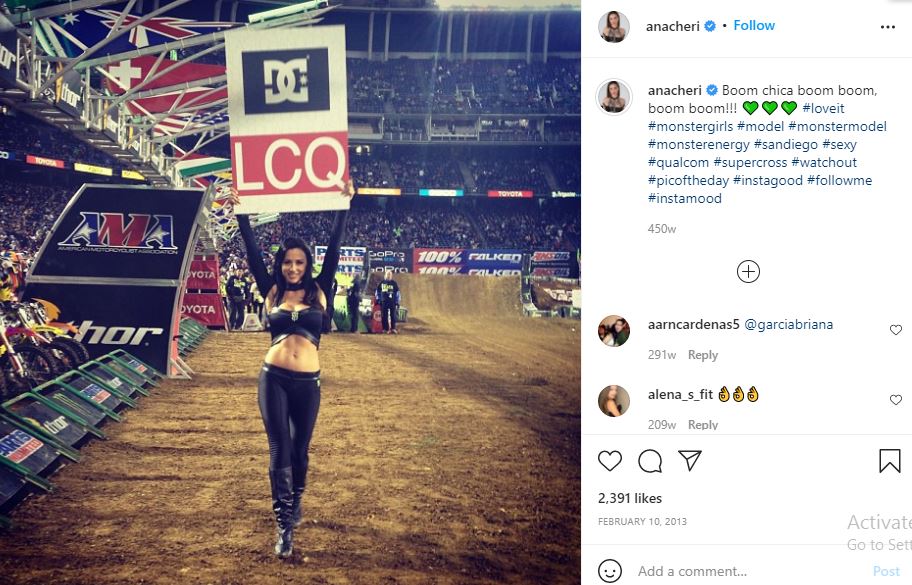This screenshot has width=912, height=585.
Task: Open emoji picker smiley icon
Action: 610,571
